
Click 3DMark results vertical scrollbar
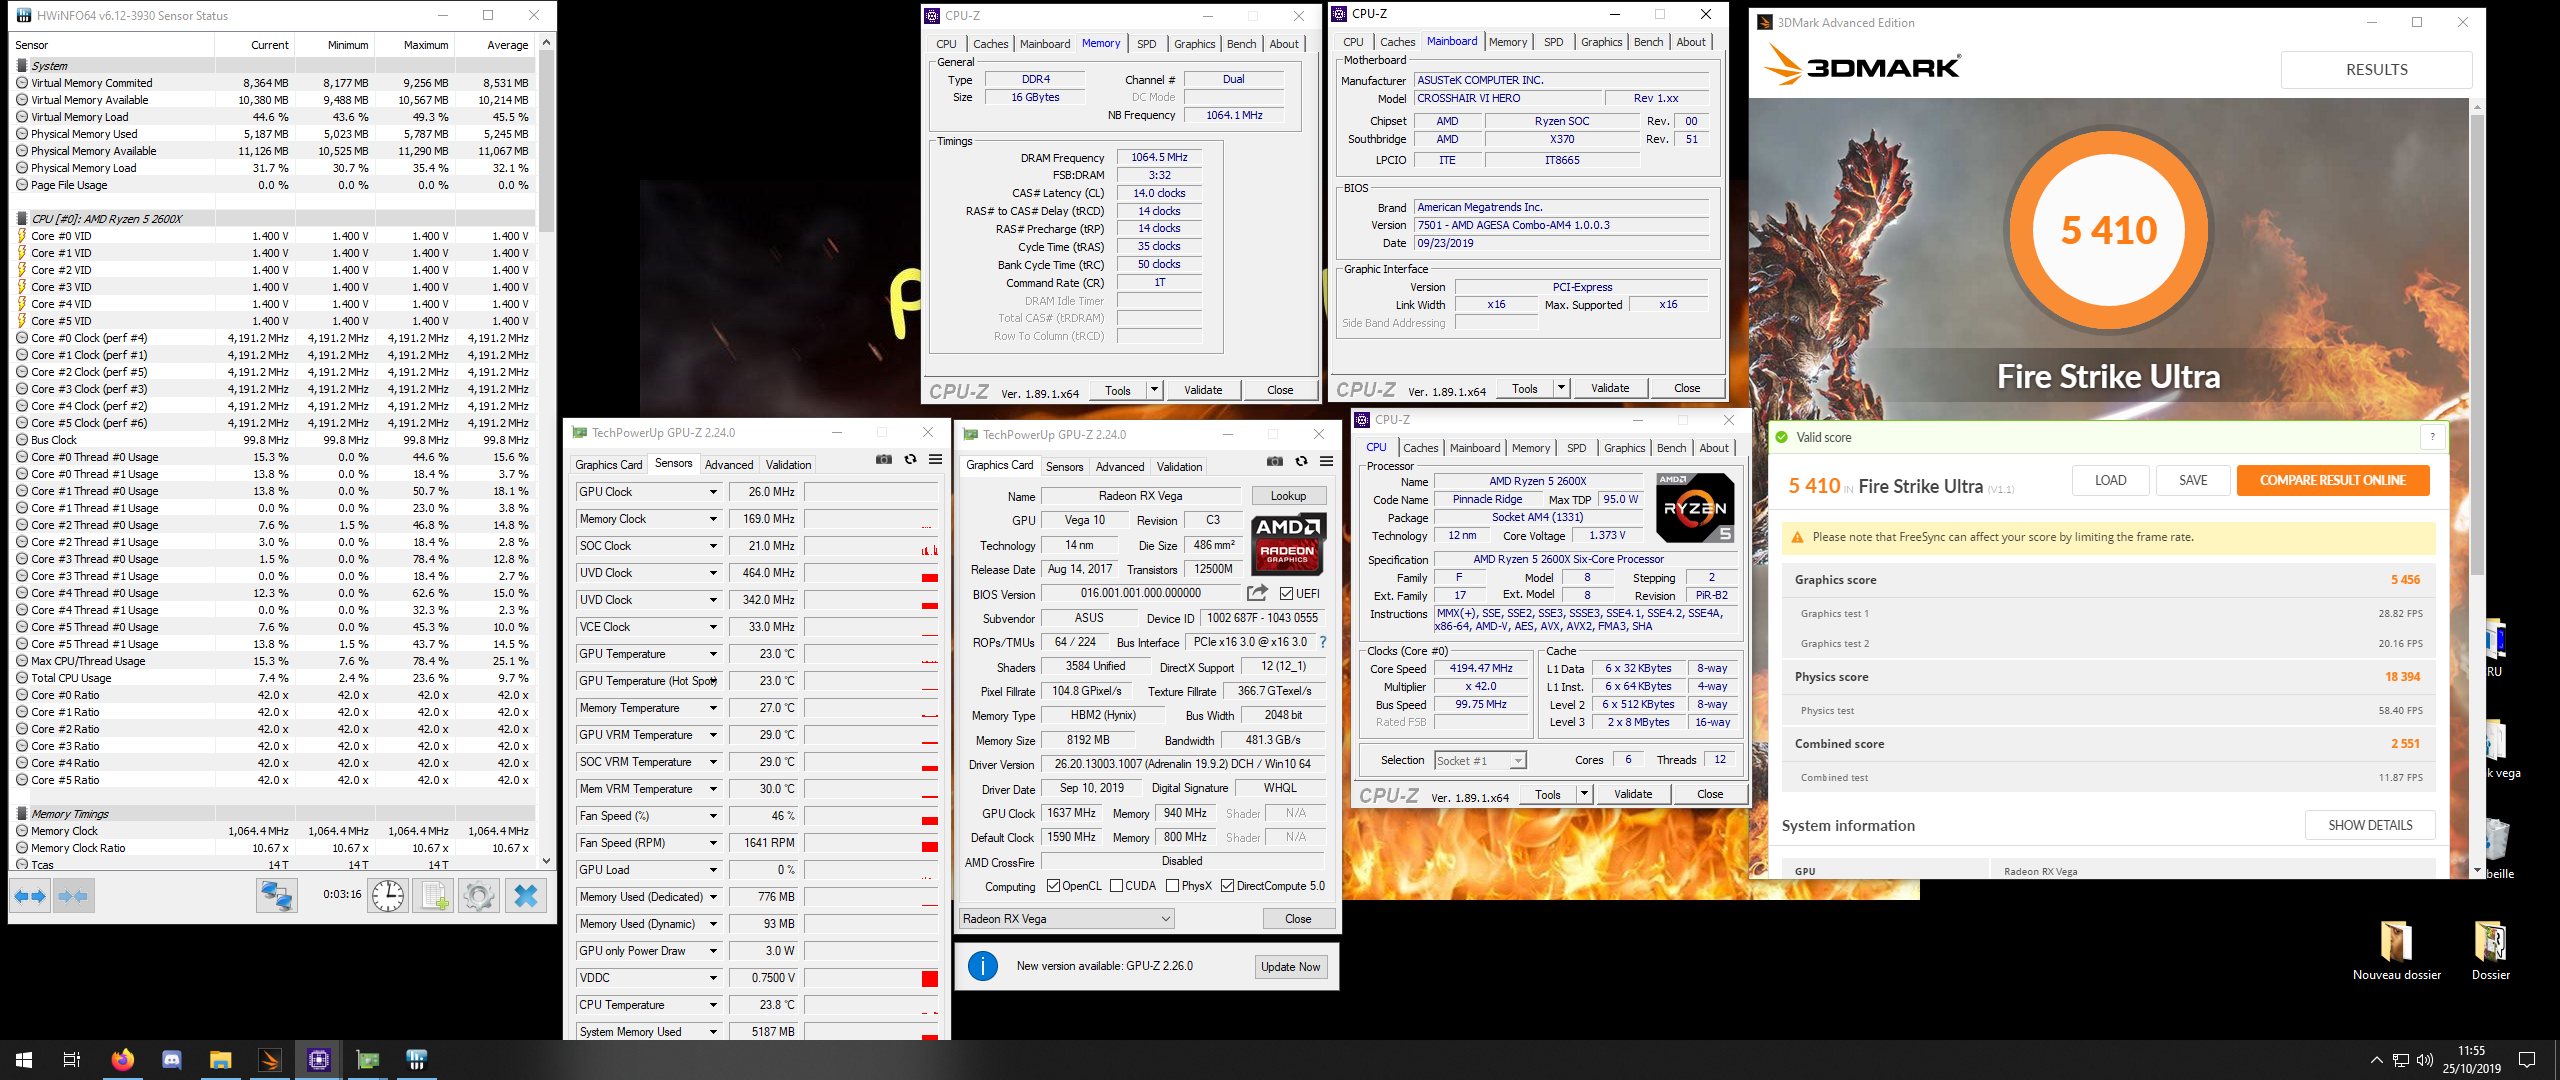[x=2476, y=490]
